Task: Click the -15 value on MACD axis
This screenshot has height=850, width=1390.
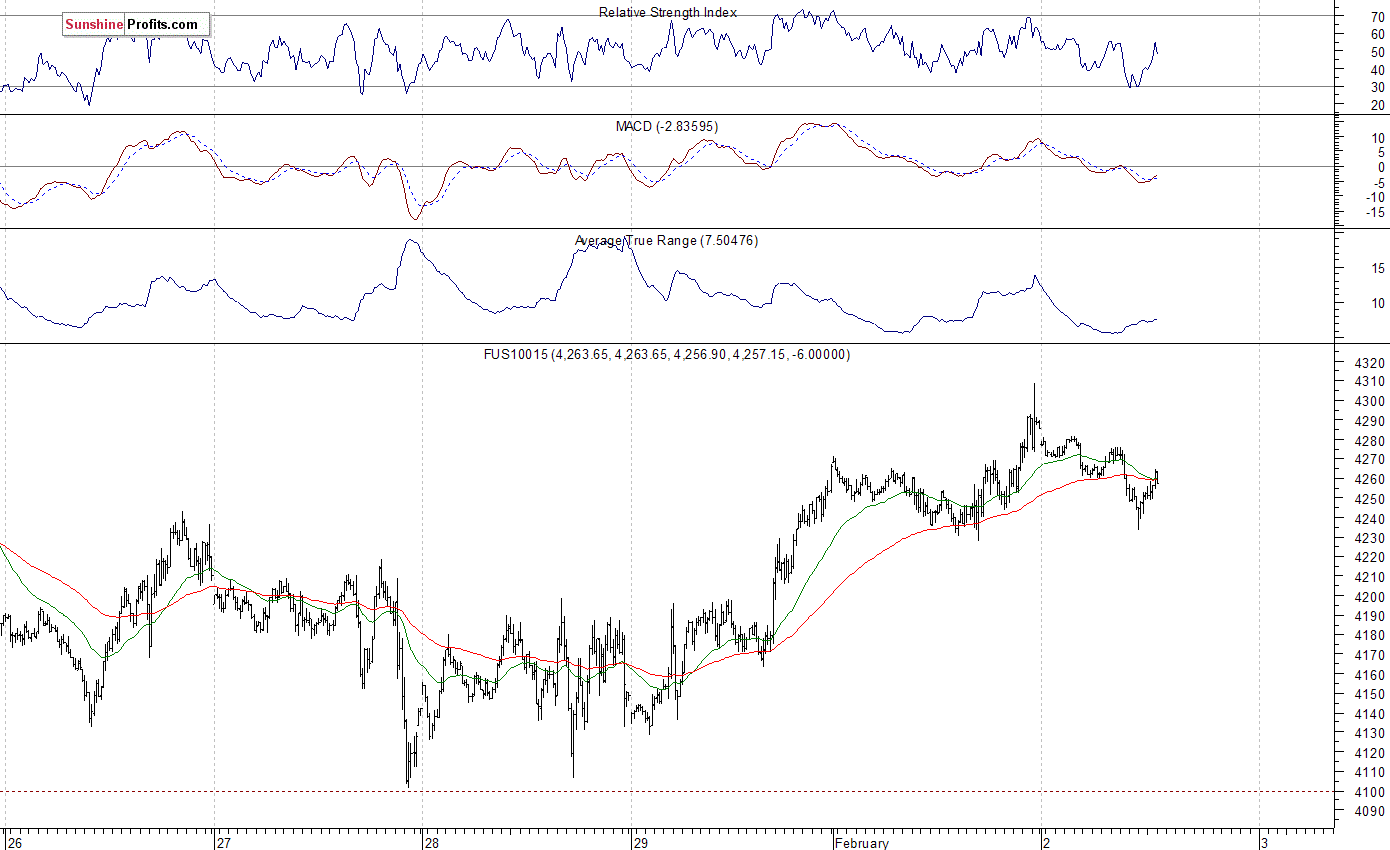Action: click(x=1375, y=212)
